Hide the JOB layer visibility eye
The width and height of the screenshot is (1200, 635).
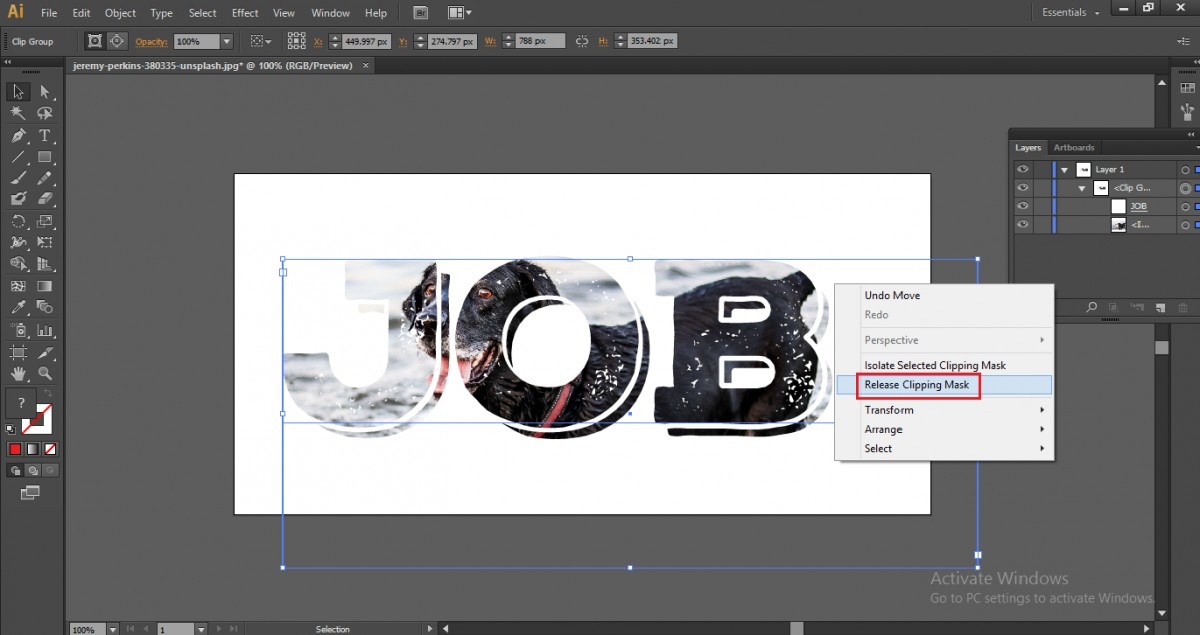(x=1023, y=205)
